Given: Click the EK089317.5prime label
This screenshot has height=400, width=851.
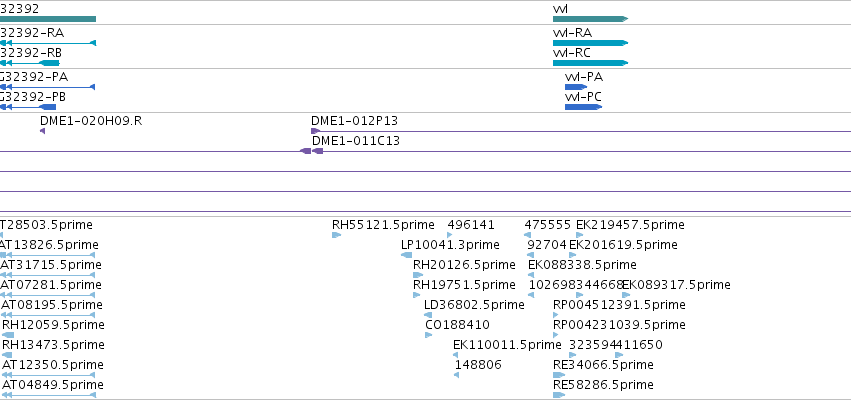Looking at the screenshot, I should pyautogui.click(x=676, y=284).
